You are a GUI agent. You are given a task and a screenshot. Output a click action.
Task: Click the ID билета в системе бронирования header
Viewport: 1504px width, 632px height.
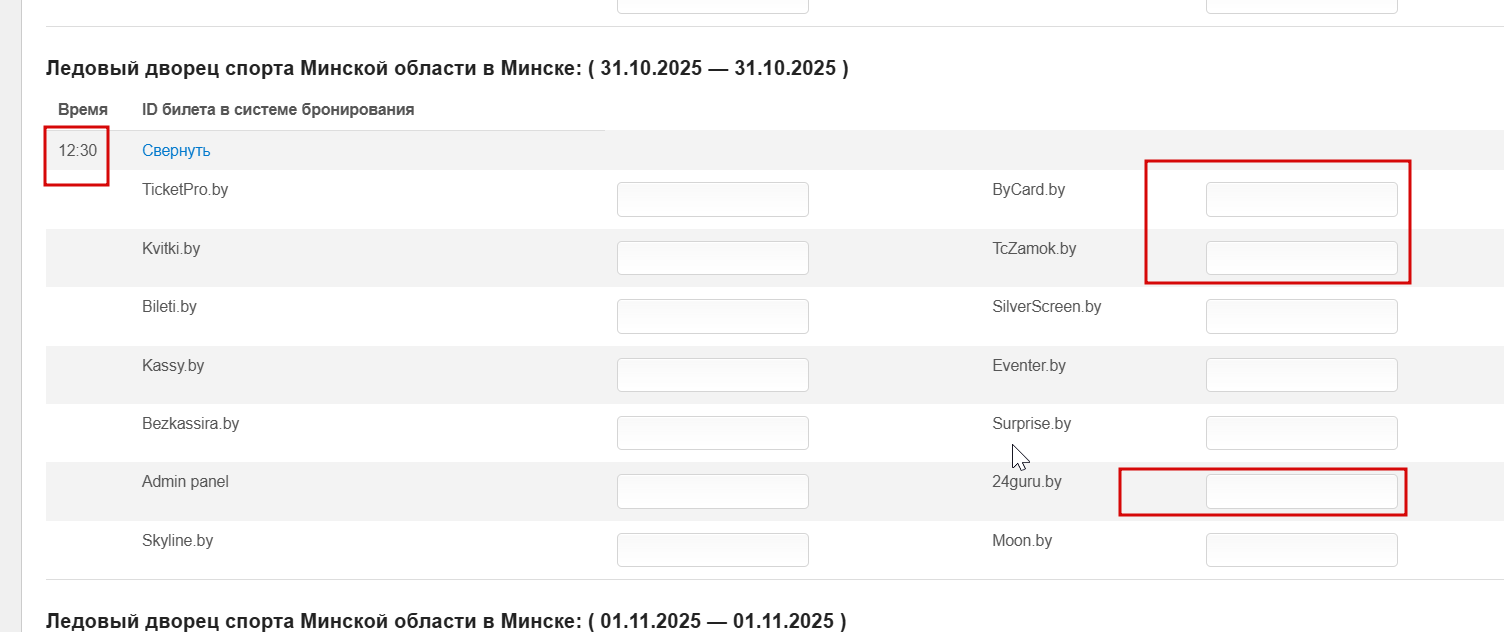[278, 109]
